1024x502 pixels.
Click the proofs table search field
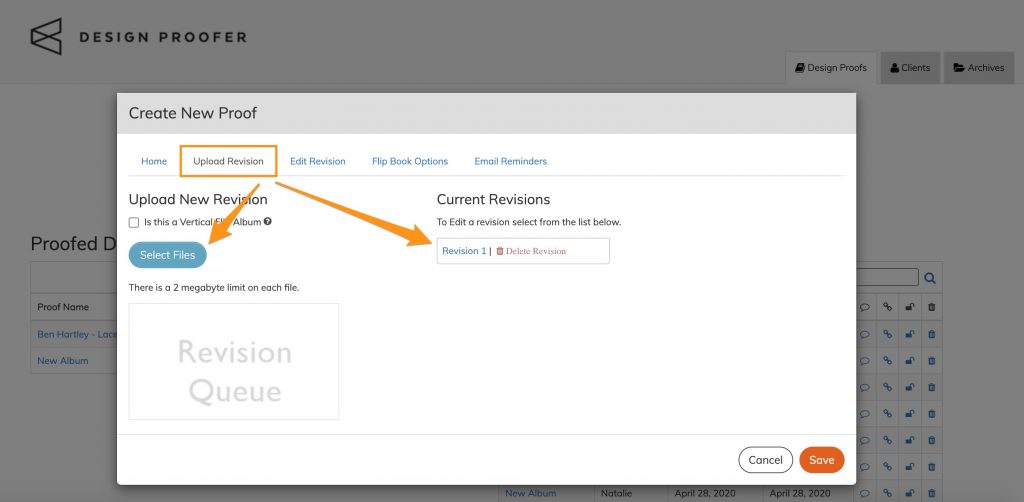click(x=887, y=277)
